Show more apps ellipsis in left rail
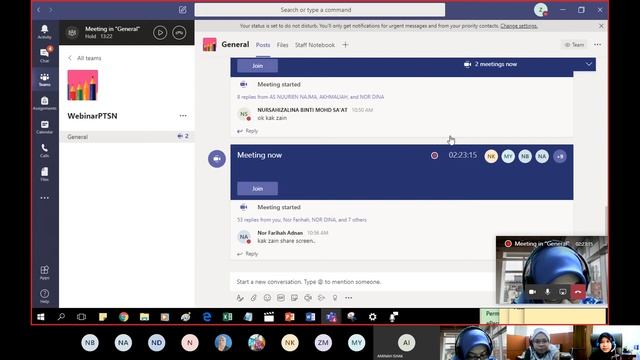The width and height of the screenshot is (640, 360). pyautogui.click(x=44, y=198)
